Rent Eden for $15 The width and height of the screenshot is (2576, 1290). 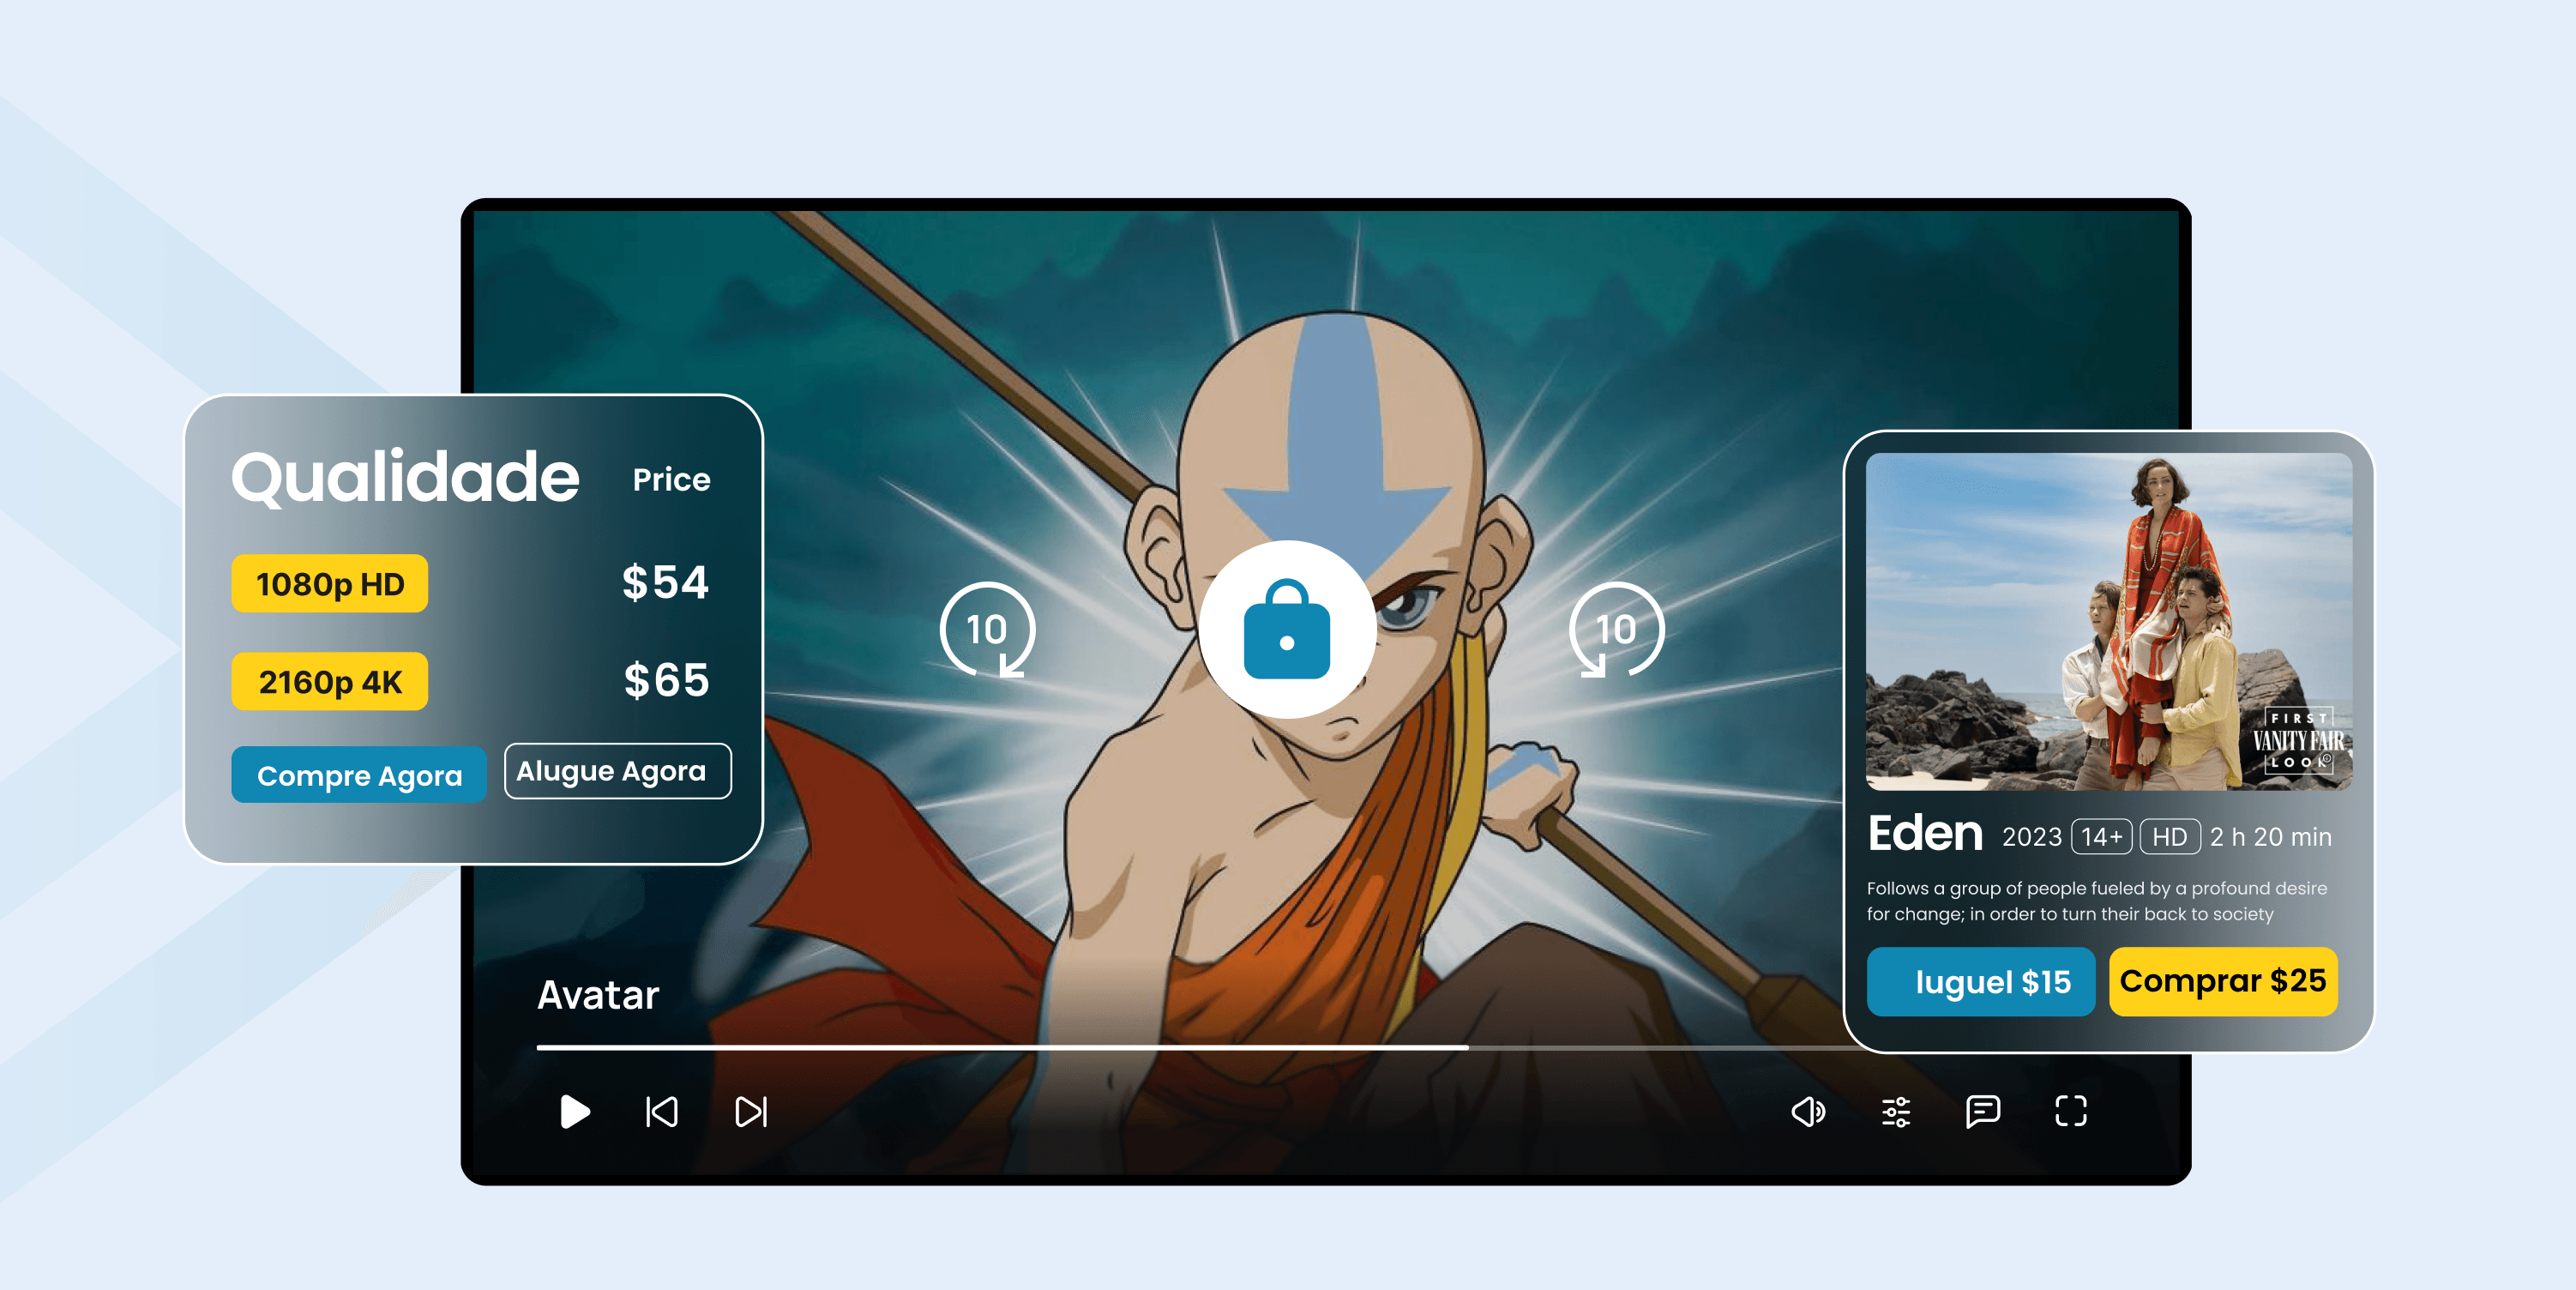pos(1980,982)
